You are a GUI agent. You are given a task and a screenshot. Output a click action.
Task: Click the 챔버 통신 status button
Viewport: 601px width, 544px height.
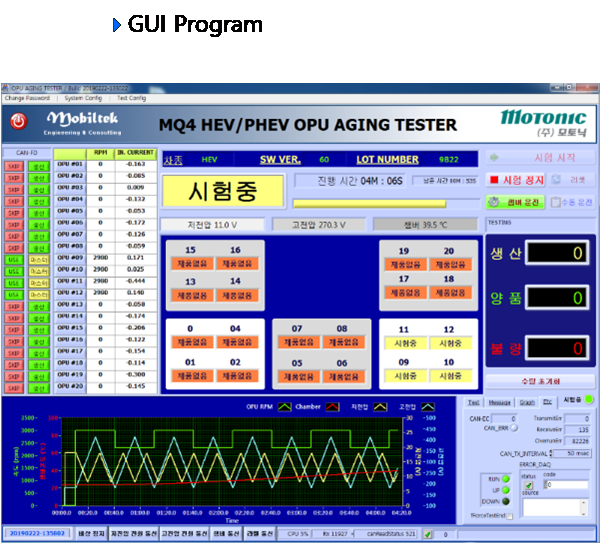226,534
